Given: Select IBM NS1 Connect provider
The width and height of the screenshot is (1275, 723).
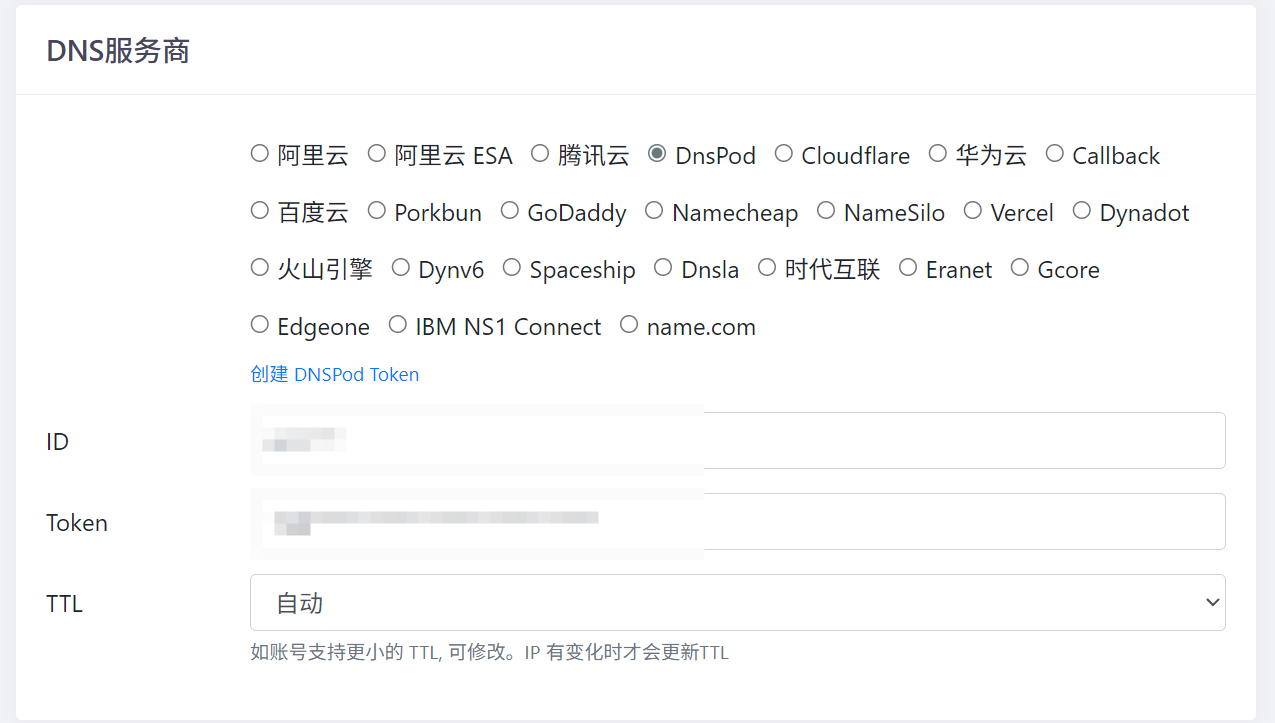Looking at the screenshot, I should pyautogui.click(x=398, y=325).
